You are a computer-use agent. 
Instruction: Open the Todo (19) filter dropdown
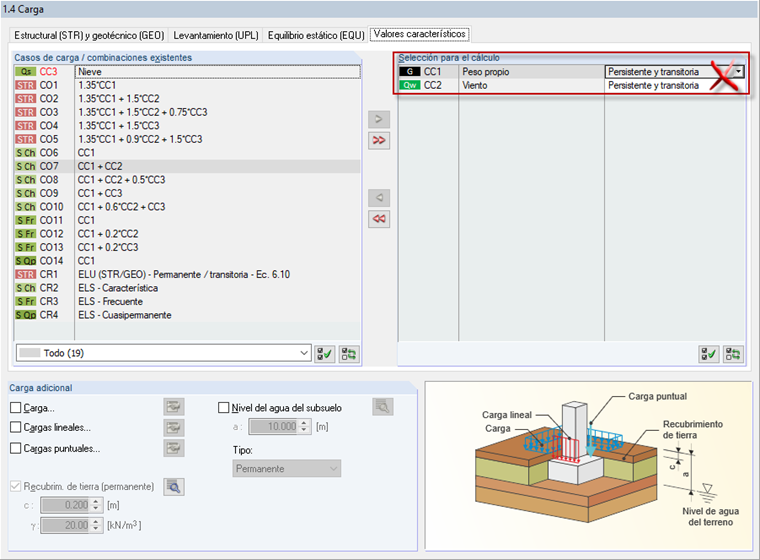163,353
